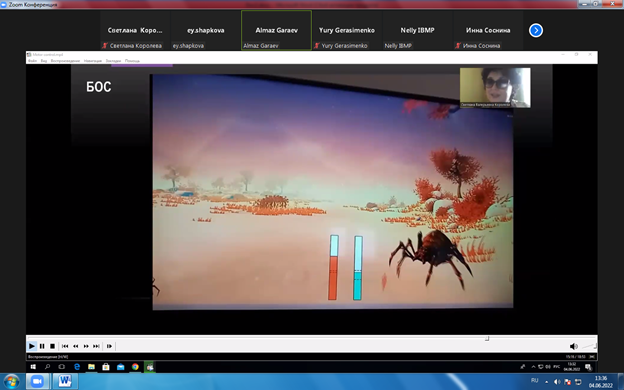Step forward one frame in the player
This screenshot has width=624, height=390.
point(109,346)
